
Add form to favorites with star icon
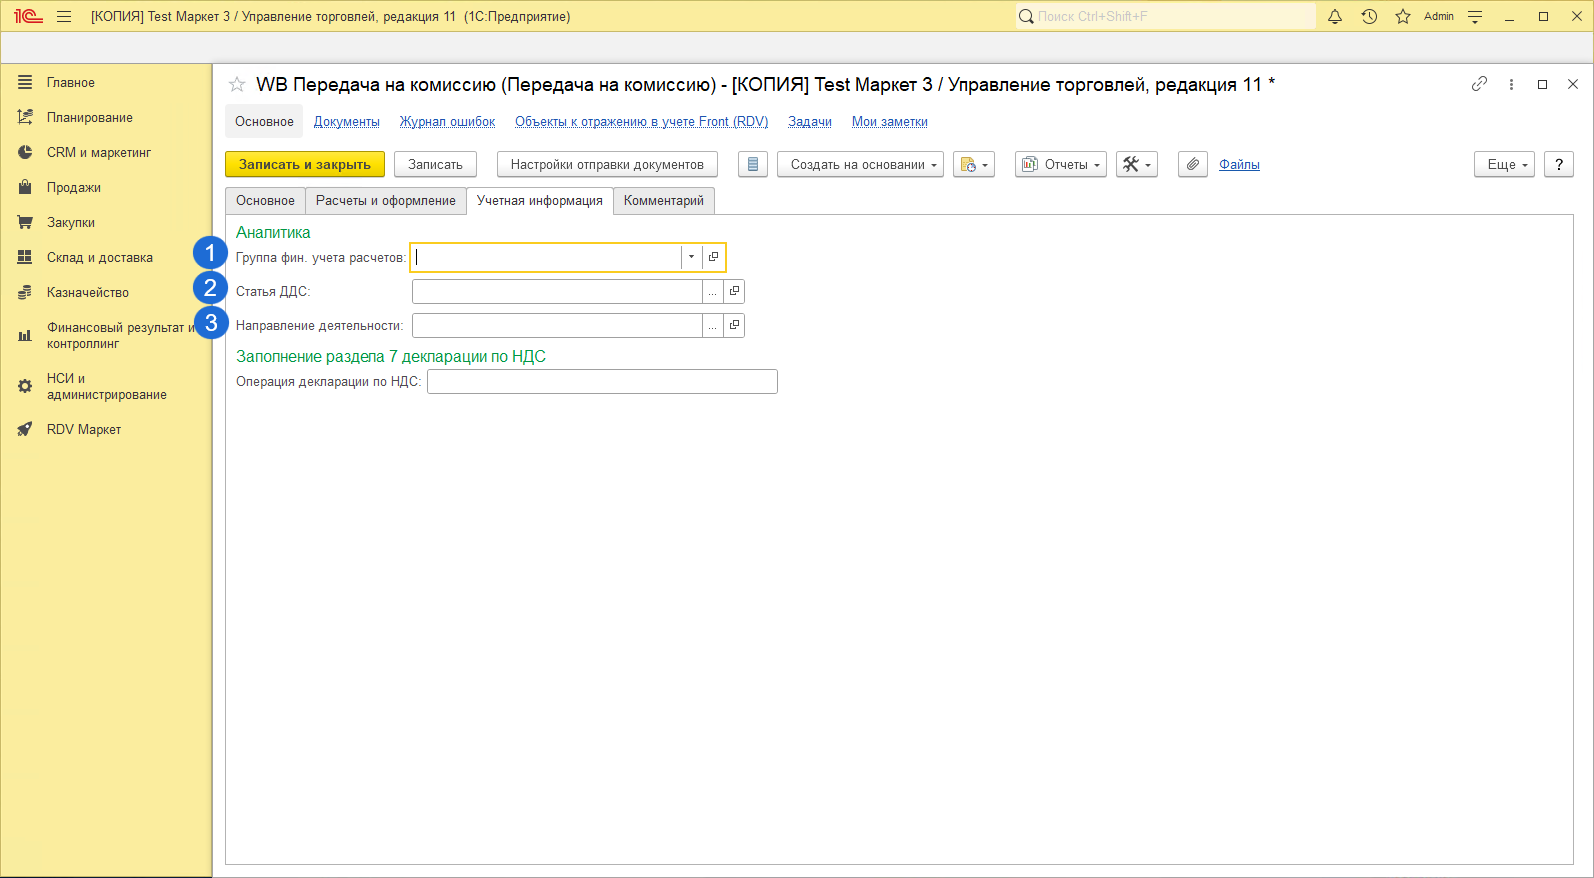(237, 85)
